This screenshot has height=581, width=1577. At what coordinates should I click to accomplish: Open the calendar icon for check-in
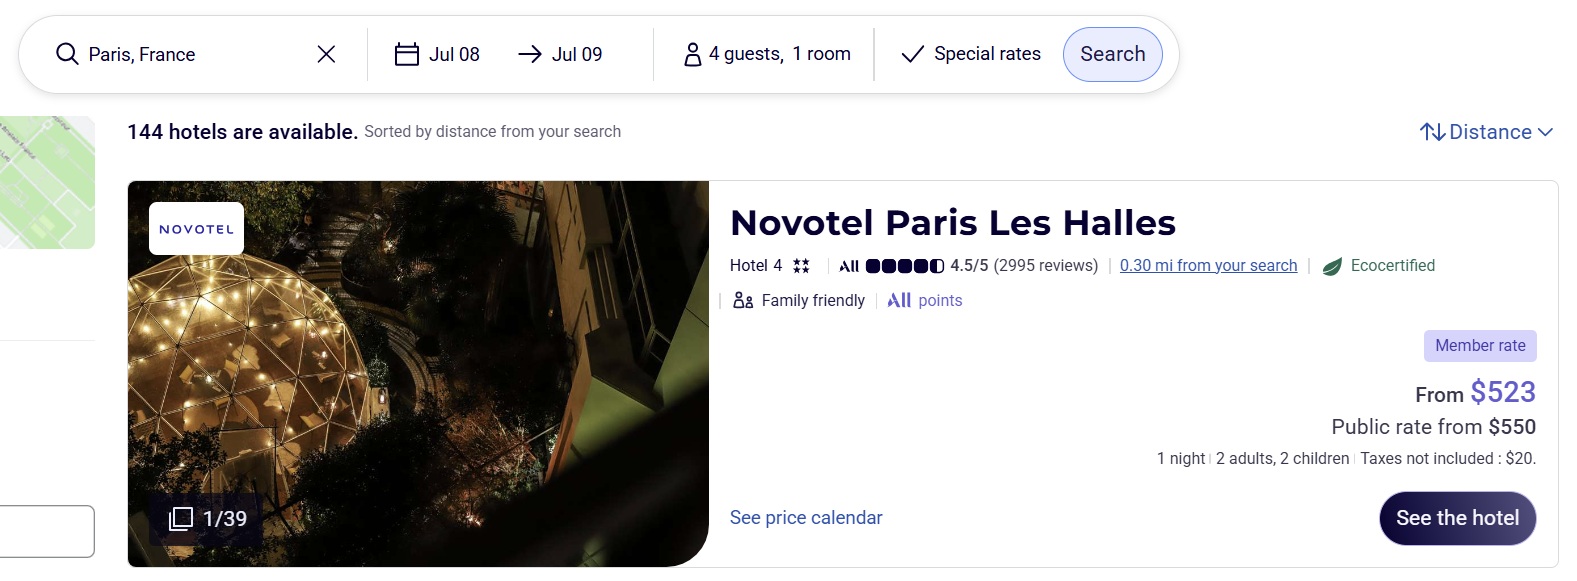point(406,54)
